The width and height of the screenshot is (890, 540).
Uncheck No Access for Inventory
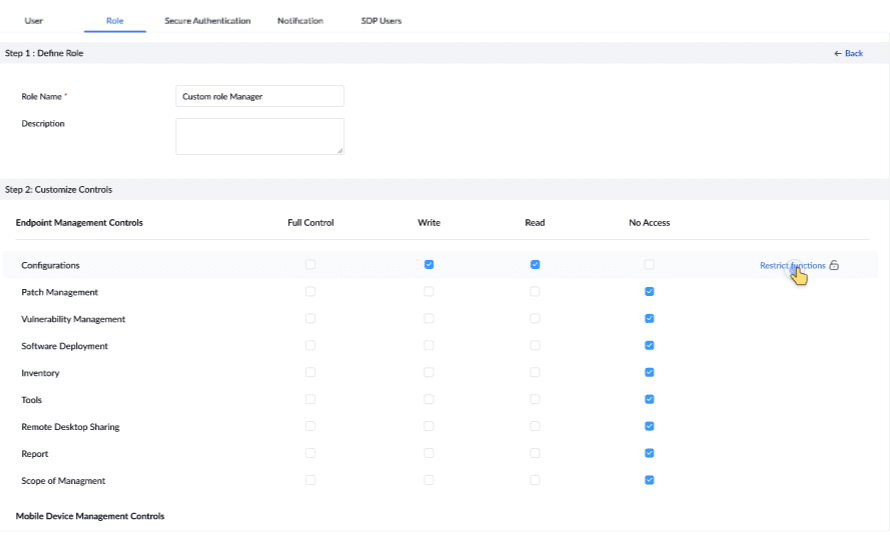click(x=649, y=372)
